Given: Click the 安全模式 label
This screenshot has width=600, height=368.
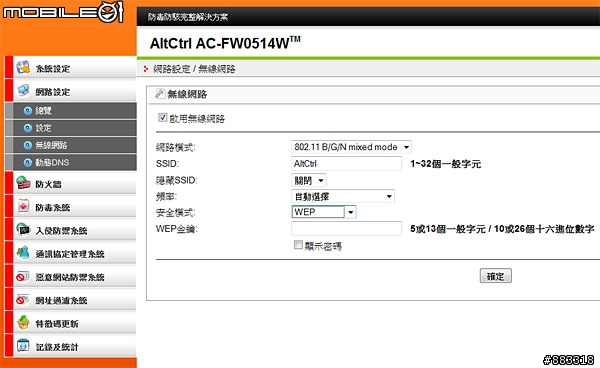Looking at the screenshot, I should 176,212.
